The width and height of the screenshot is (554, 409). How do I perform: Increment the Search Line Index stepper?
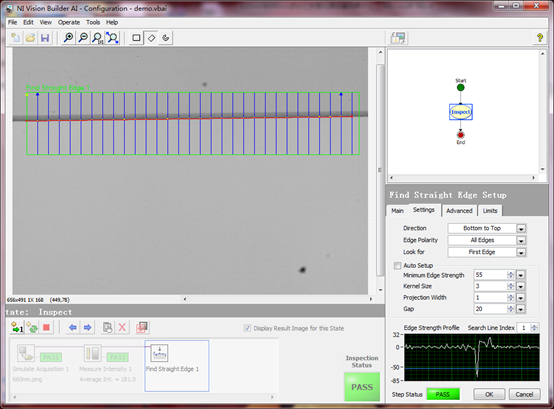pos(534,326)
